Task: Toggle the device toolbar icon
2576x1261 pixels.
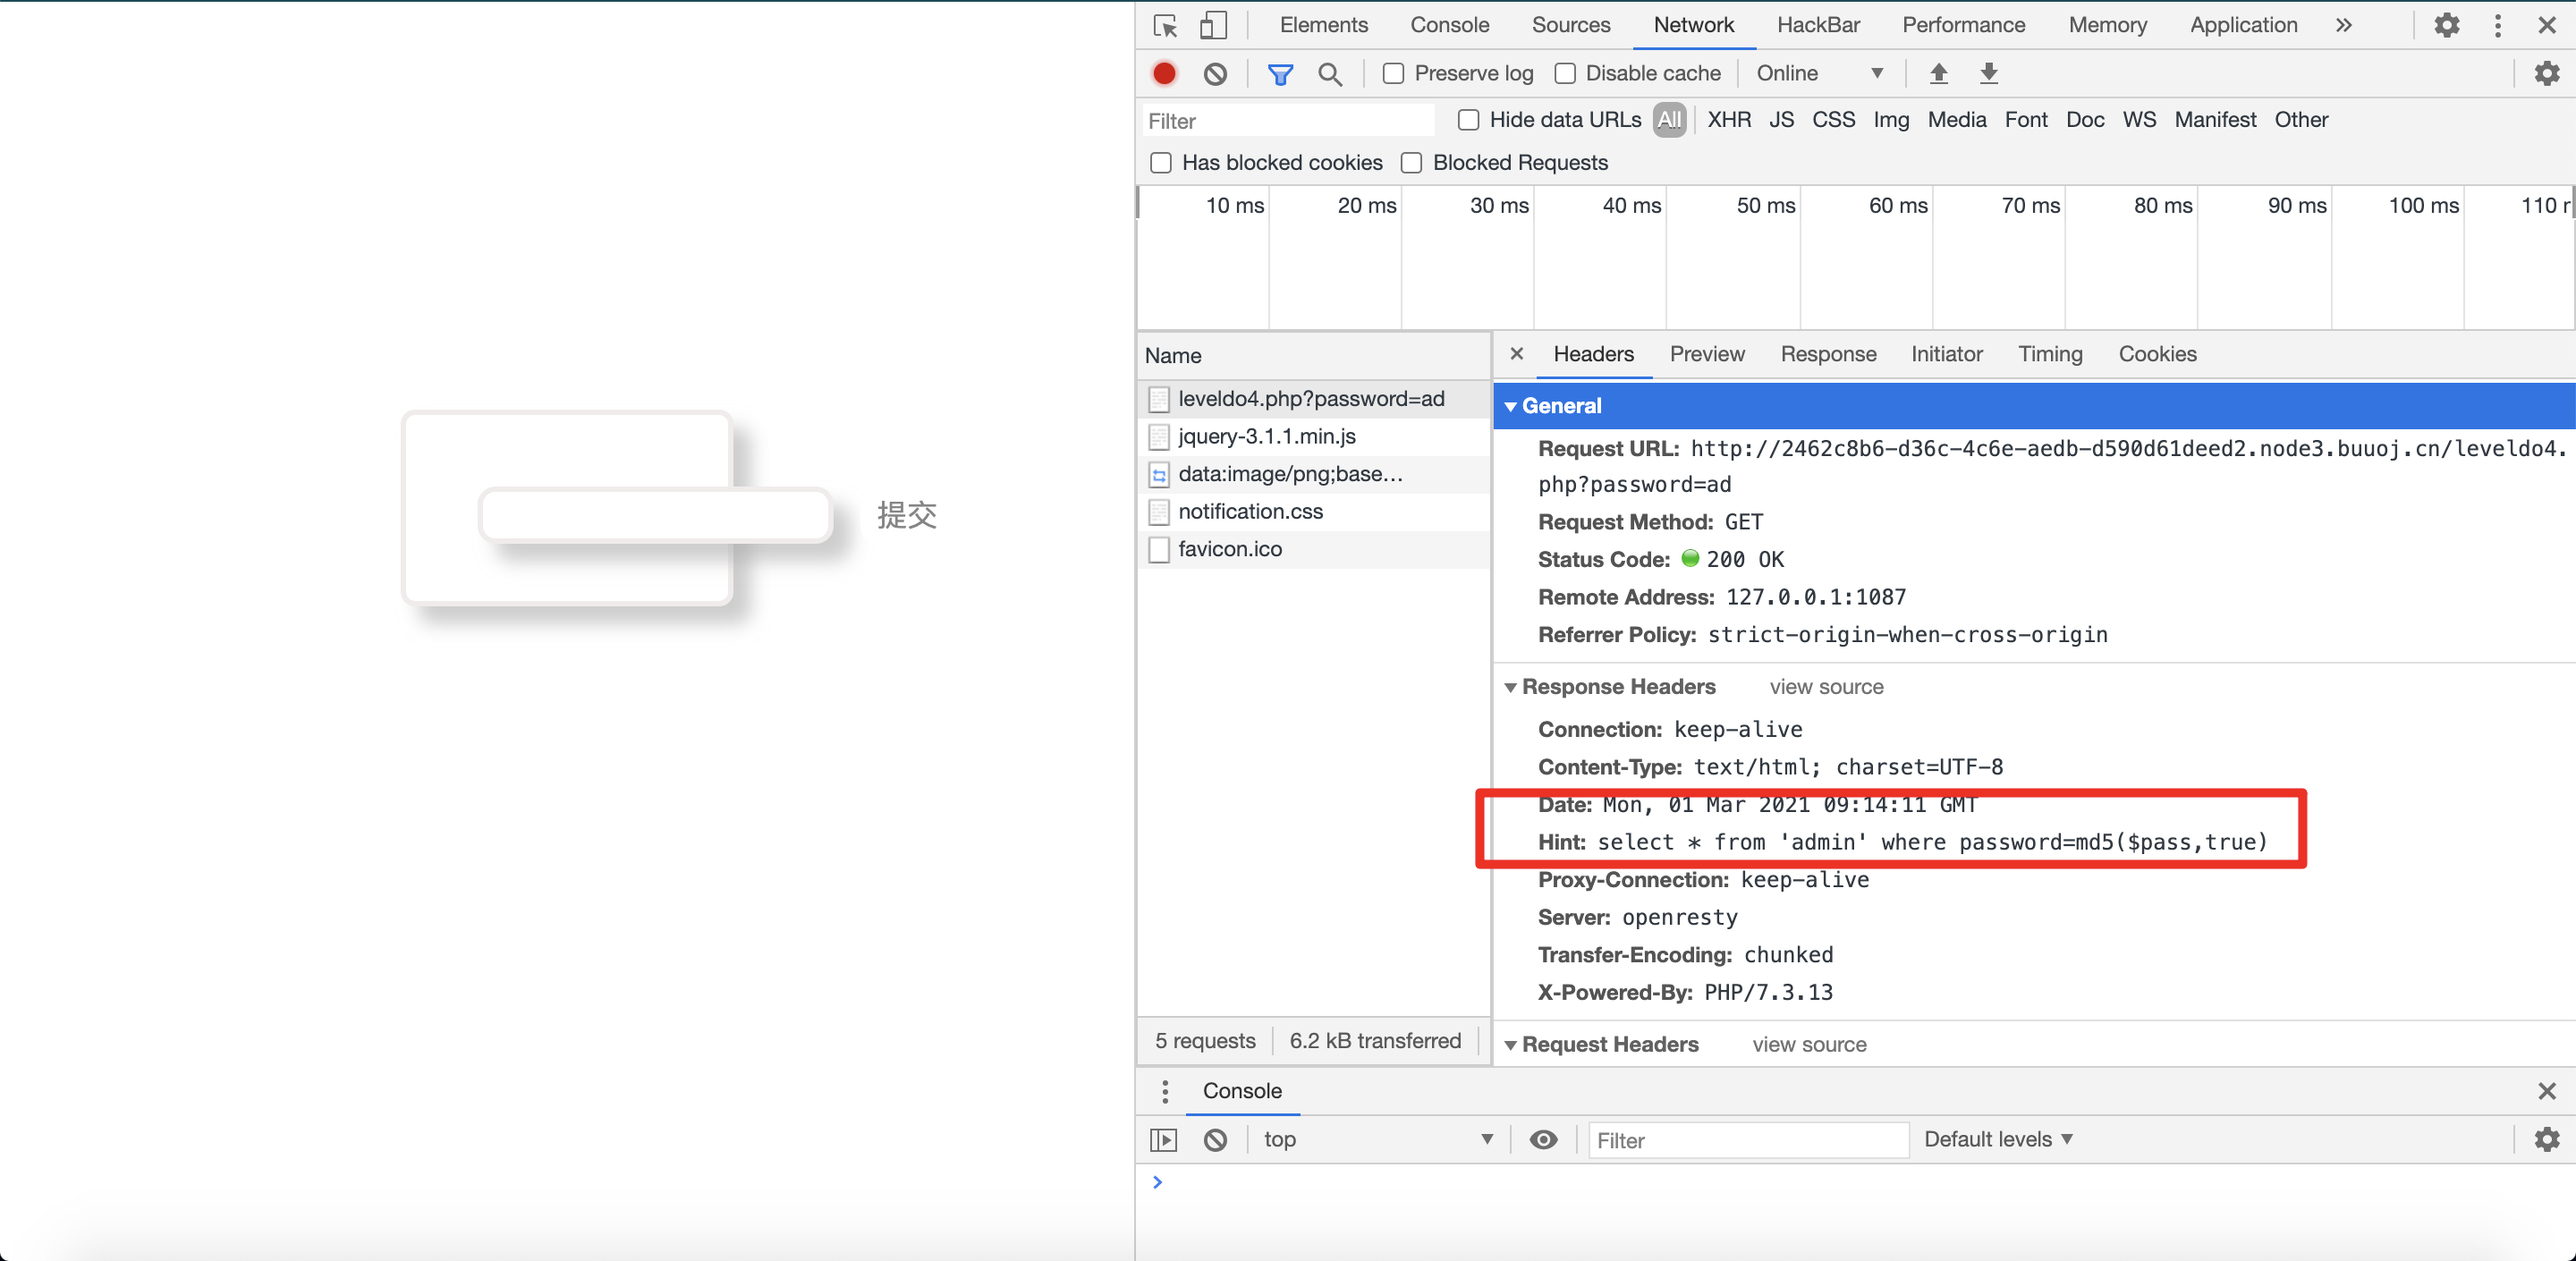Action: 1213,25
